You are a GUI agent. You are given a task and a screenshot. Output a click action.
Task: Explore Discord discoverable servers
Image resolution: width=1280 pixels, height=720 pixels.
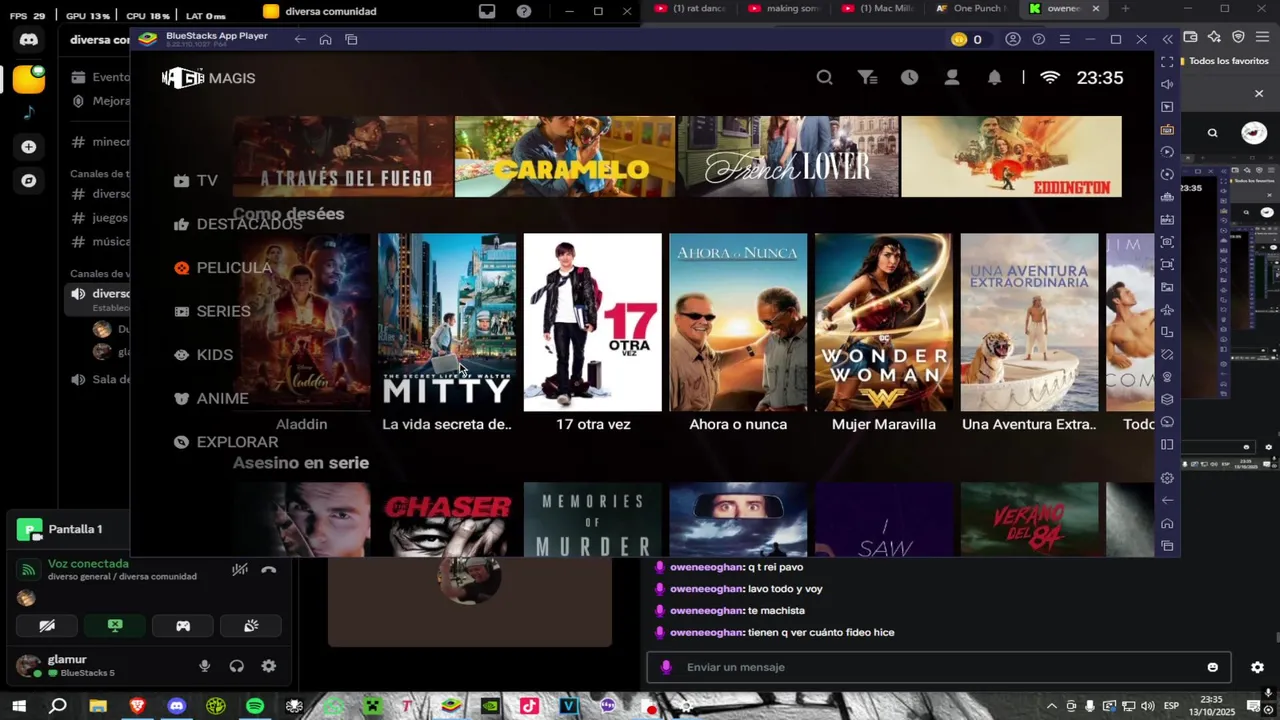28,181
